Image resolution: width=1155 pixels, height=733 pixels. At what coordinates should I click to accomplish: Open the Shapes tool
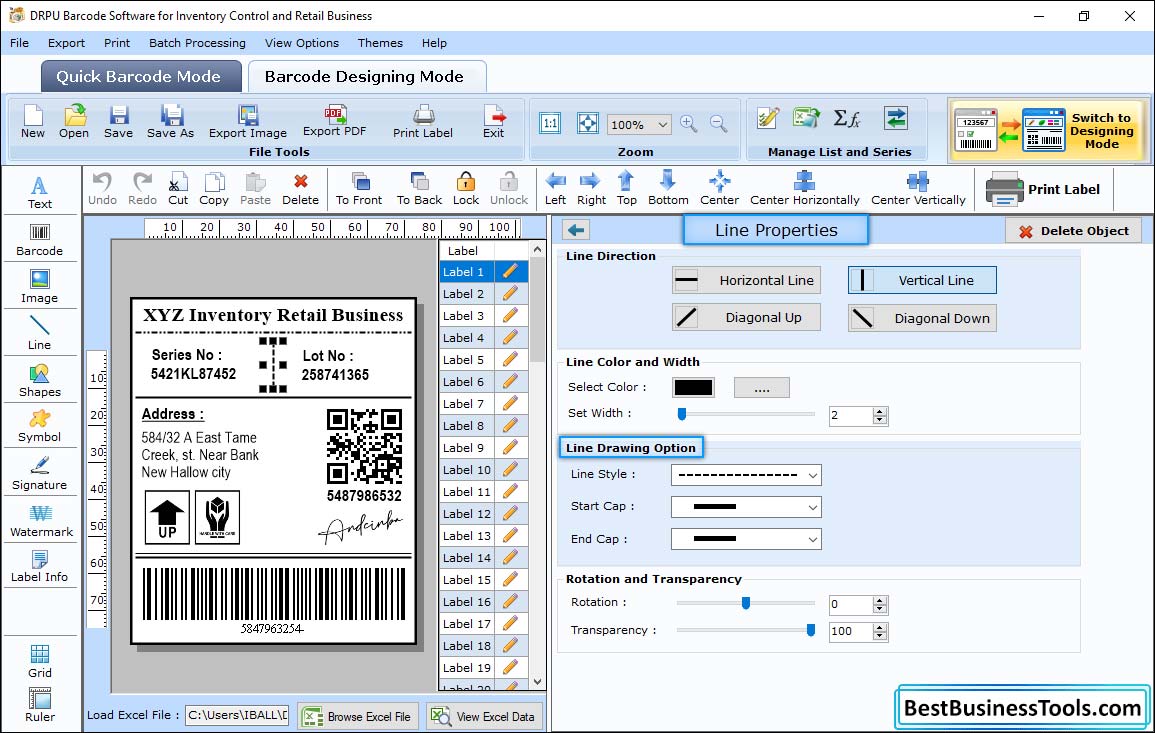[x=40, y=380]
